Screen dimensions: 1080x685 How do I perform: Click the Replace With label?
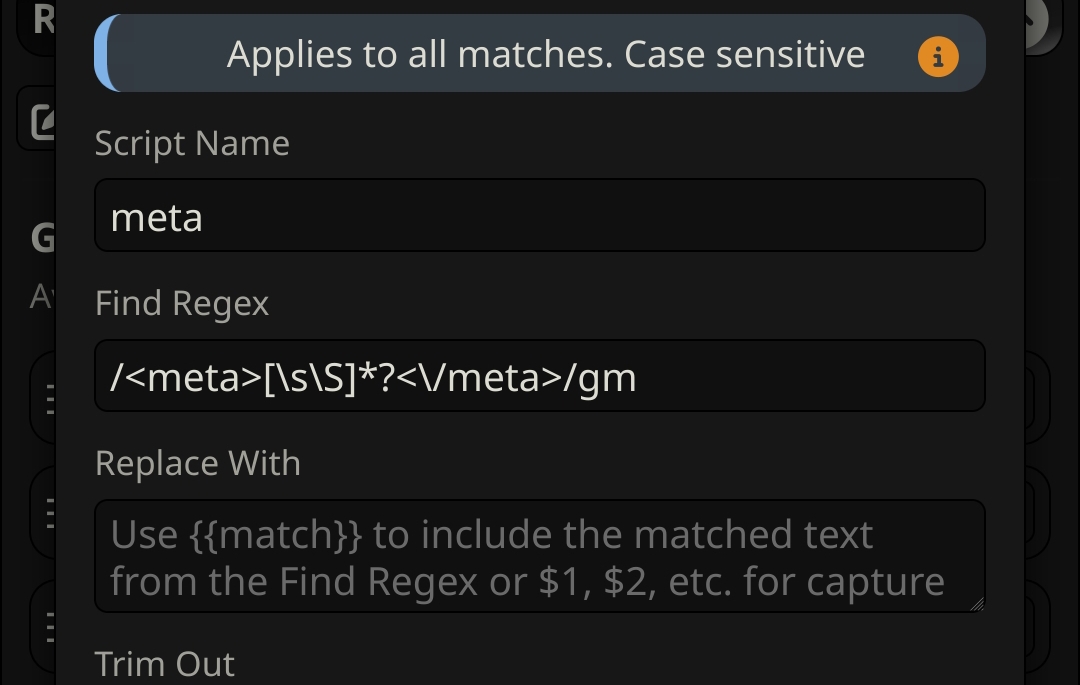coord(198,463)
